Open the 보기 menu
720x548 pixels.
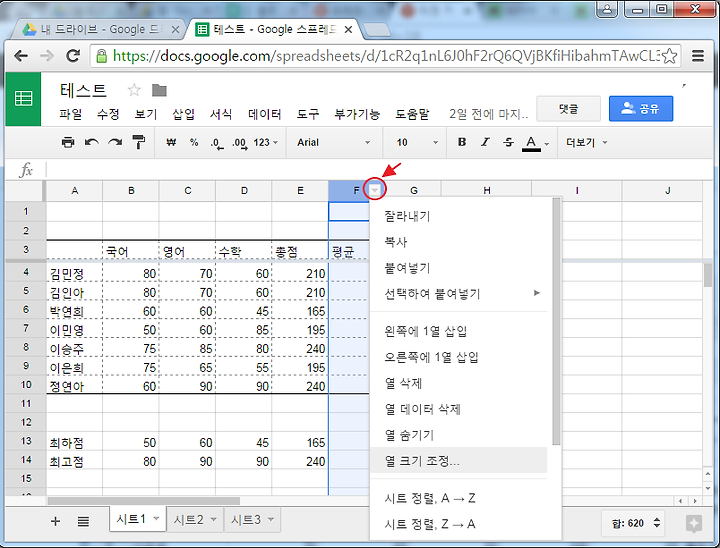coord(146,114)
